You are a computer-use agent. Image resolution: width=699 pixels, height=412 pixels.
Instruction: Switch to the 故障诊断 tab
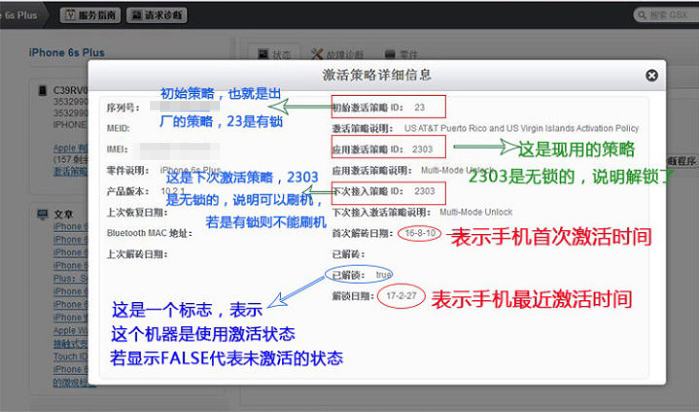point(338,54)
